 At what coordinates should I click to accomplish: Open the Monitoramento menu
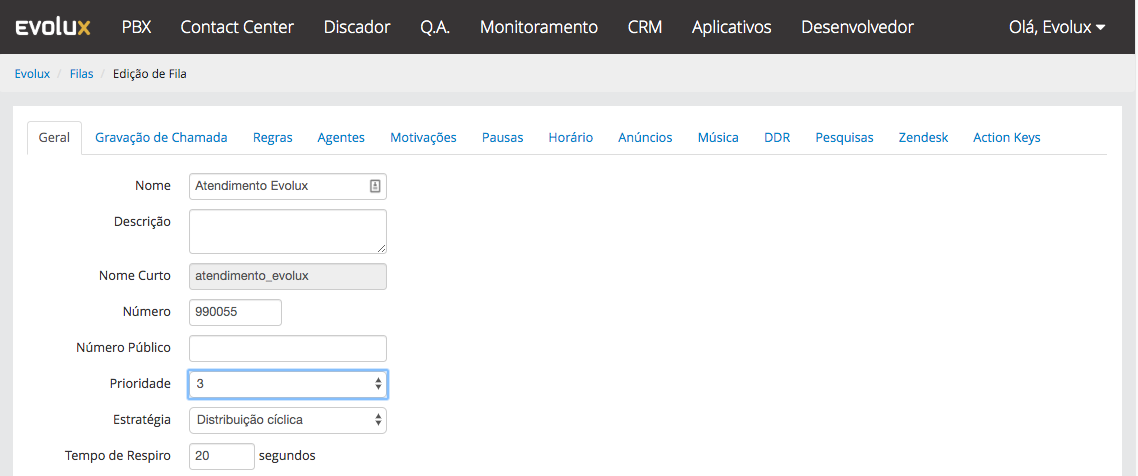click(539, 28)
